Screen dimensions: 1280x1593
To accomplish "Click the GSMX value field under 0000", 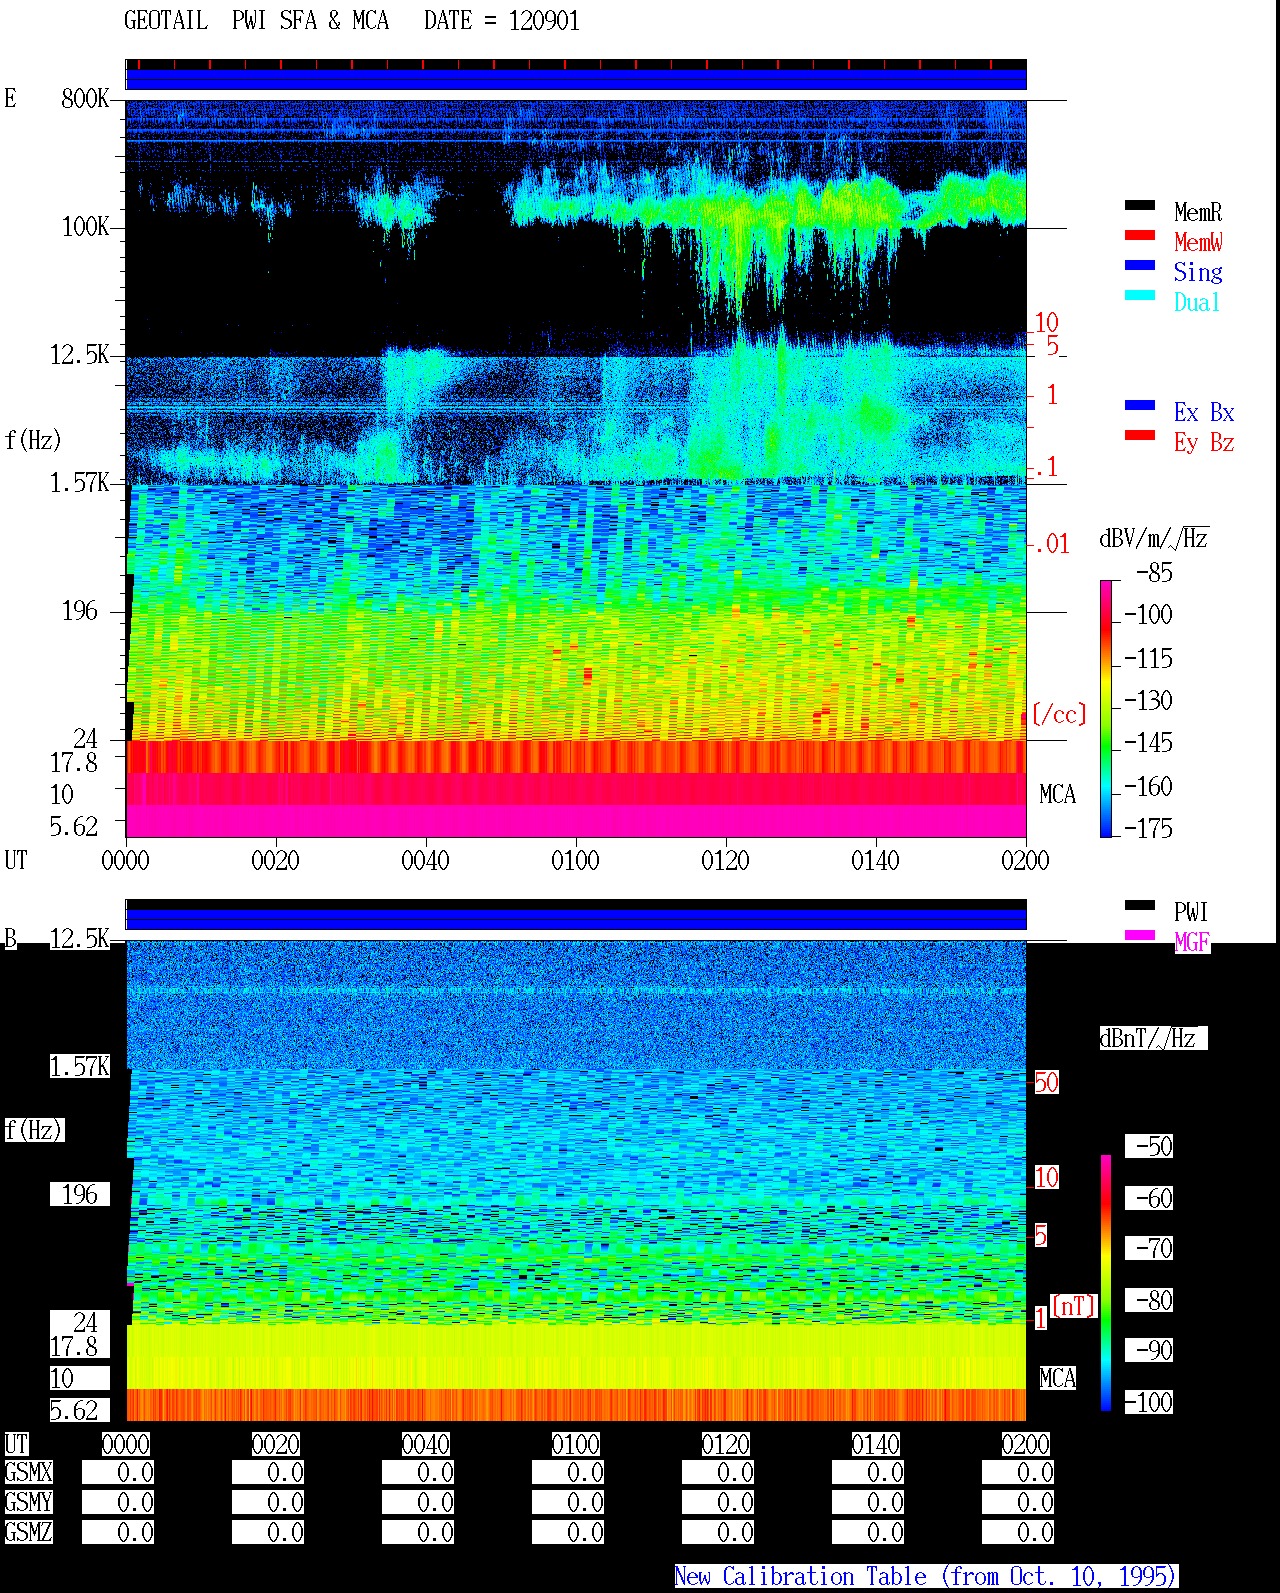I will tap(118, 1473).
